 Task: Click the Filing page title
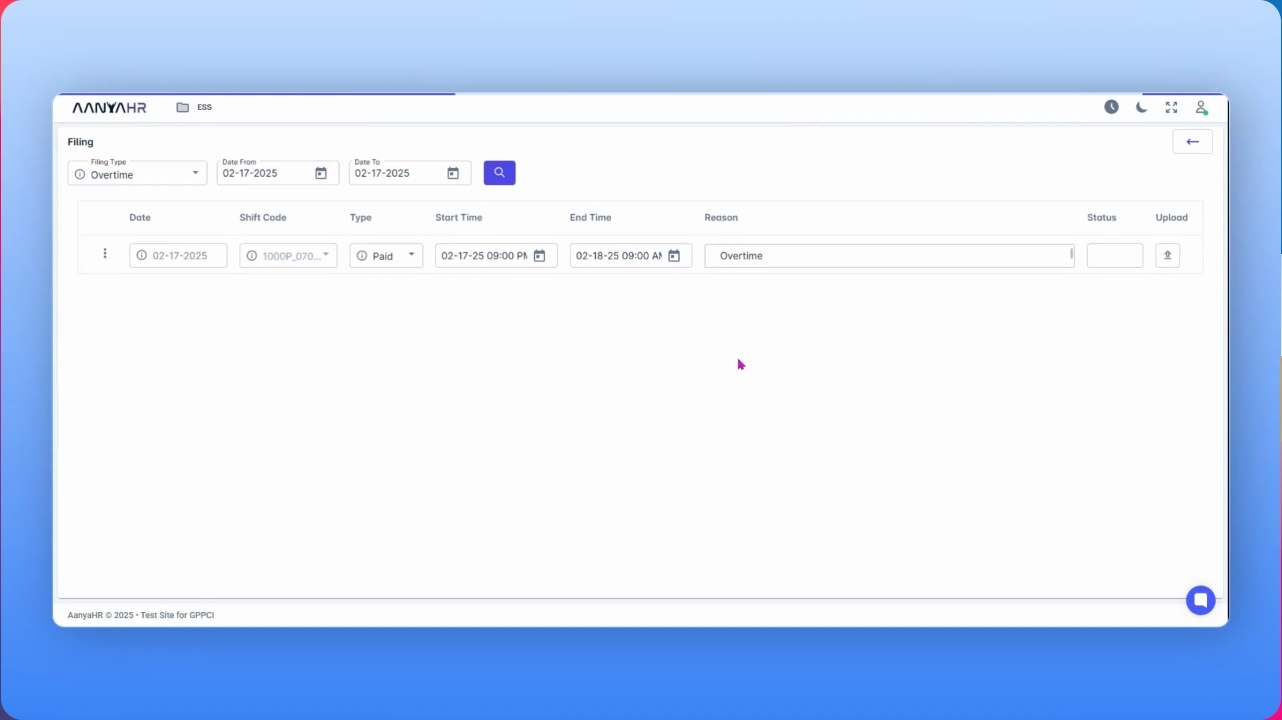(x=80, y=142)
